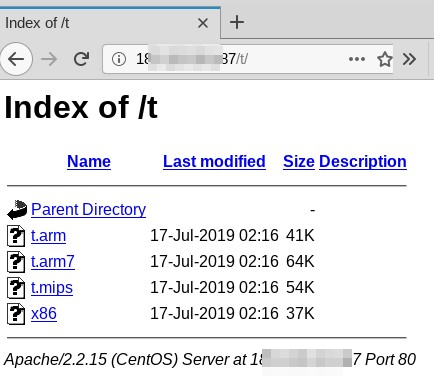The image size is (434, 385).
Task: Go back with the back arrow button
Action: pyautogui.click(x=16, y=59)
